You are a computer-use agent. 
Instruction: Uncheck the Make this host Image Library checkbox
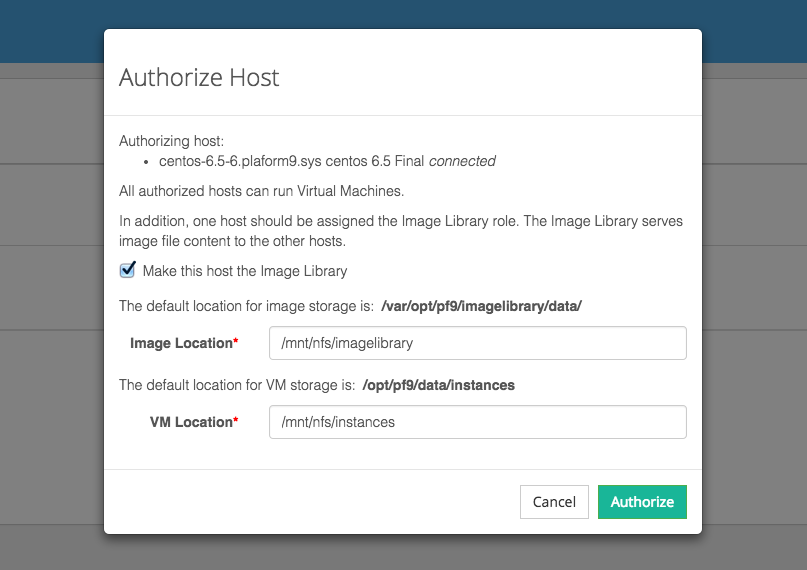click(127, 270)
